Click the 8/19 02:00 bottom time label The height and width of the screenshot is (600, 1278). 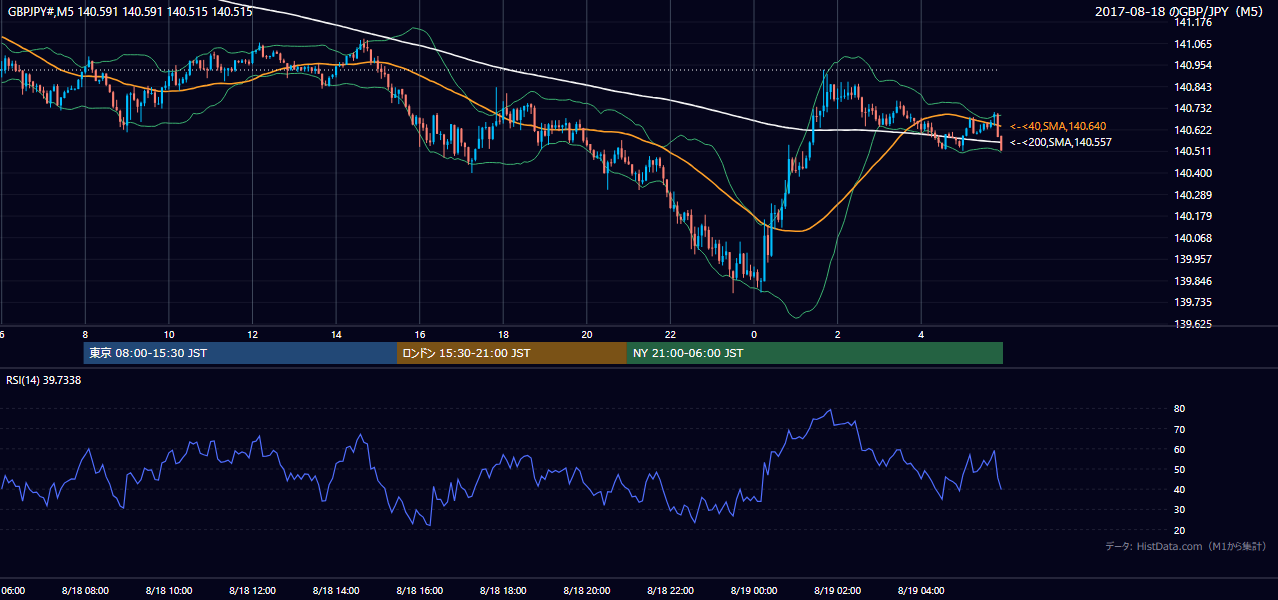pos(837,591)
